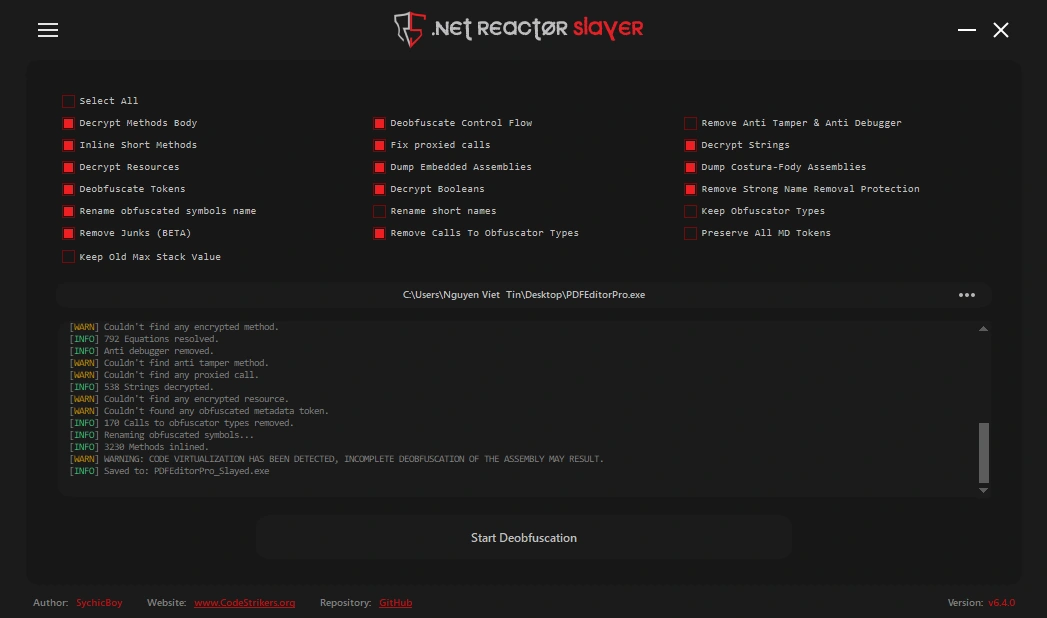Open the www.CodeStrikers.org website link
Viewport: 1047px width, 618px height.
click(x=244, y=603)
